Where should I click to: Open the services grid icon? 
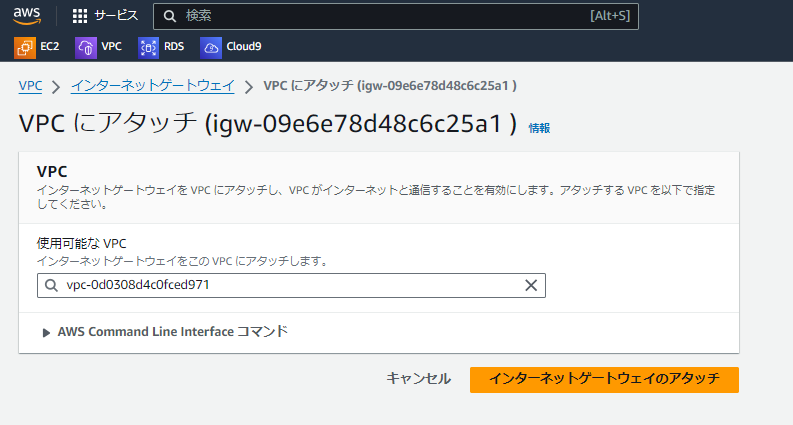[79, 16]
